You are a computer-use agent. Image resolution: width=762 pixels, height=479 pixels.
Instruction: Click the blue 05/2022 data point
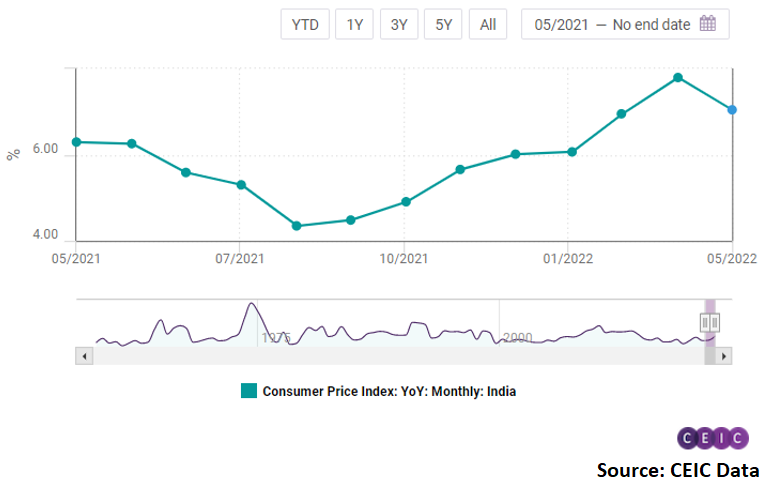click(x=732, y=110)
